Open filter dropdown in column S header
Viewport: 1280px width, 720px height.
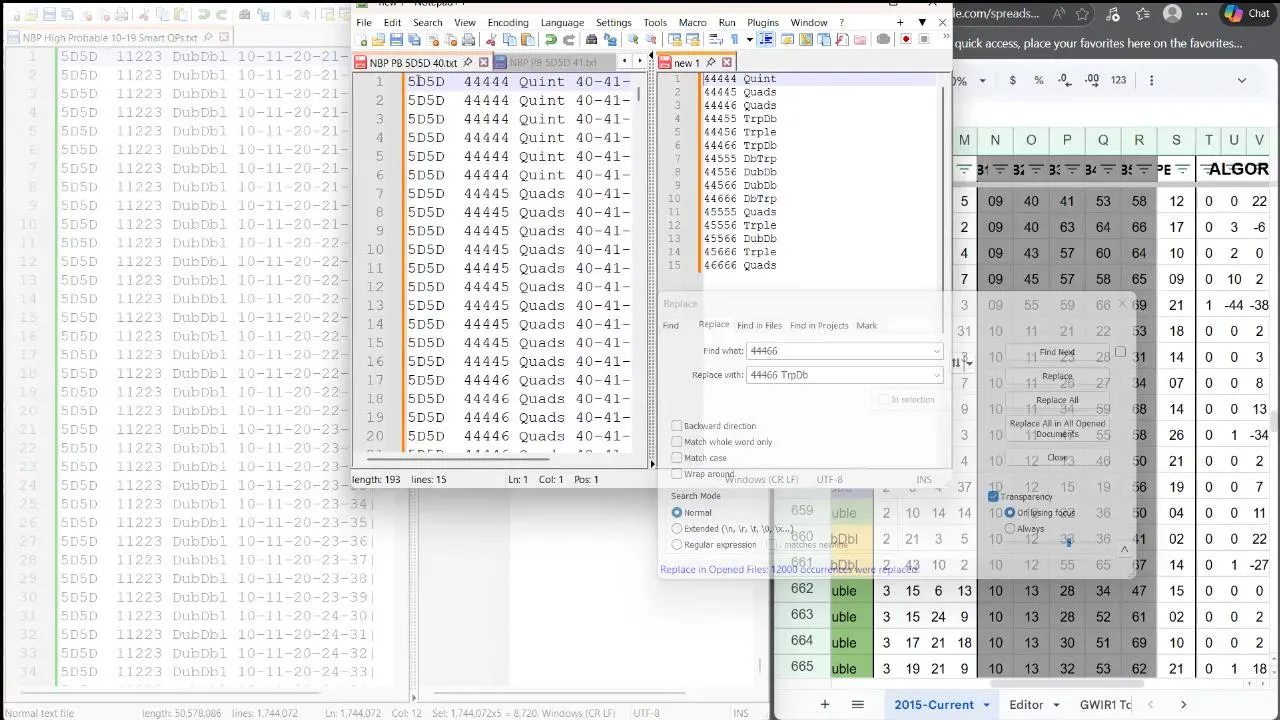coord(1183,169)
